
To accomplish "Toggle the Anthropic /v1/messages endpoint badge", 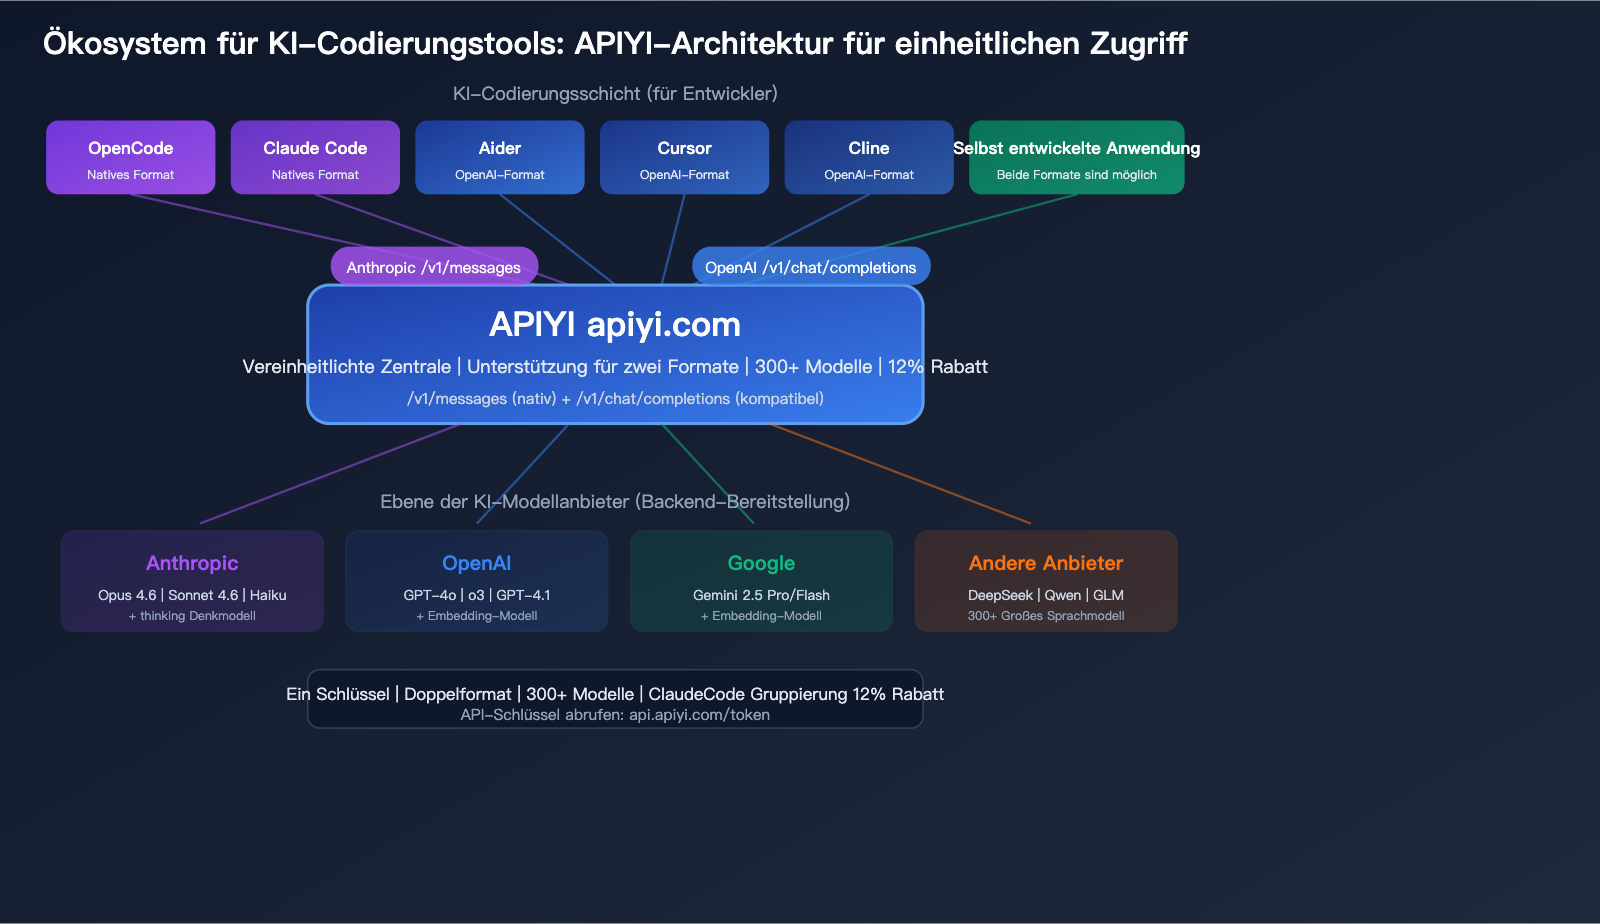I will [x=434, y=266].
